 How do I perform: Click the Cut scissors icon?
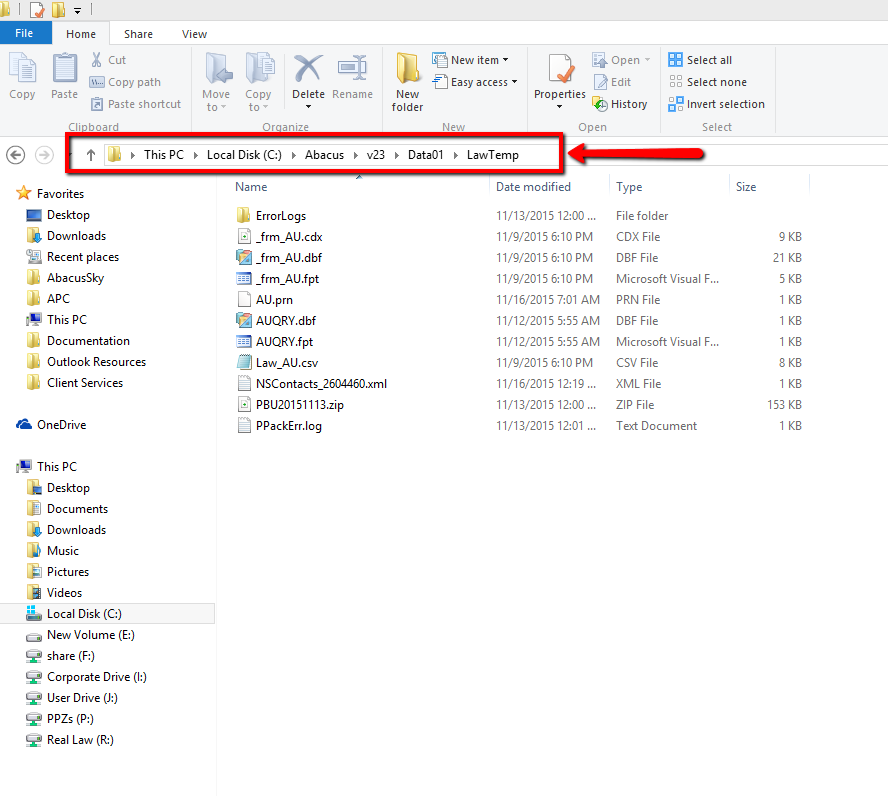click(97, 59)
